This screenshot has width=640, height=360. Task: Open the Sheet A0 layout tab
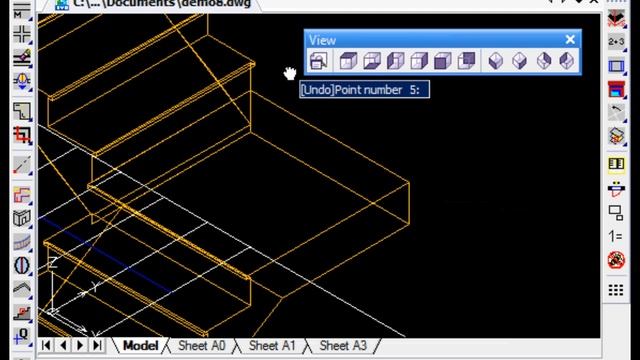coord(202,346)
